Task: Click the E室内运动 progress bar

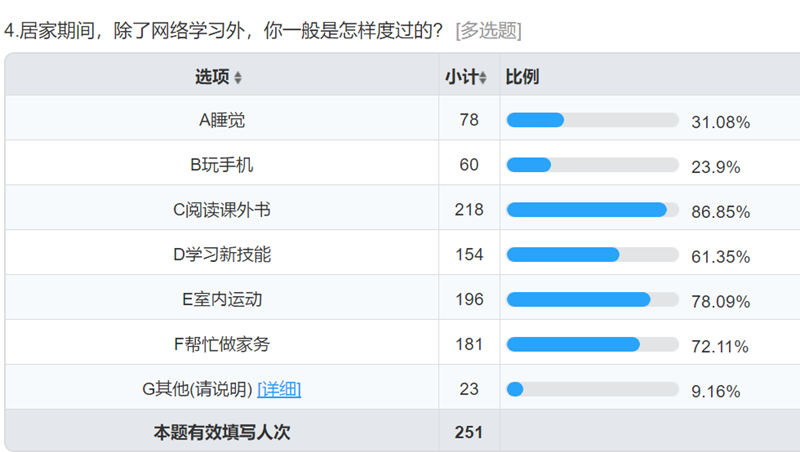Action: point(592,299)
